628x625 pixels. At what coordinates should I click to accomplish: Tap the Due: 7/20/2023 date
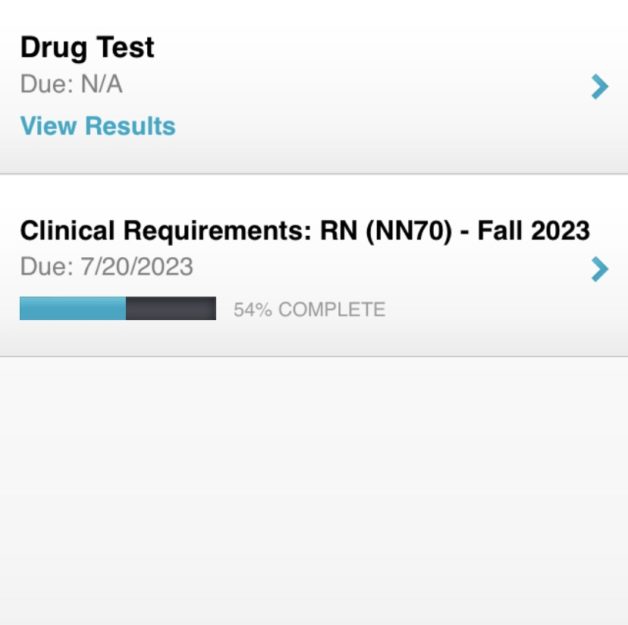[x=106, y=267]
